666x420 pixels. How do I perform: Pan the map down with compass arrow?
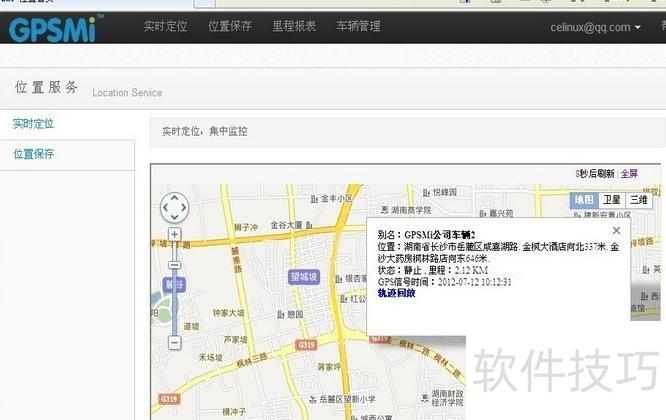[x=174, y=218]
